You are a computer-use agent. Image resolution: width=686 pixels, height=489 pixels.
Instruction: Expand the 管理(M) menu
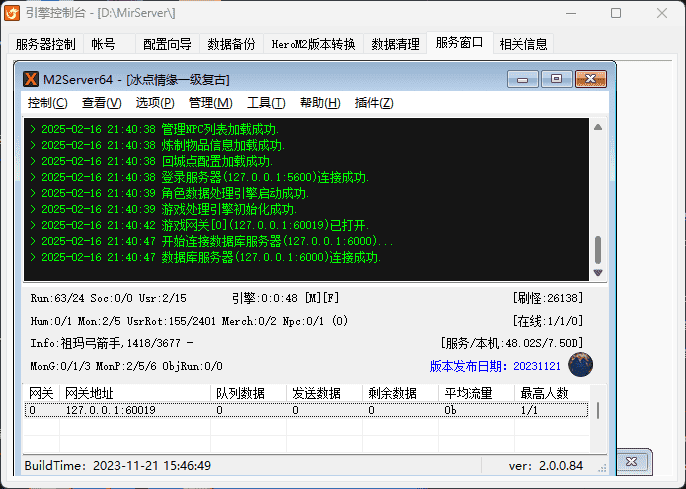coord(210,103)
